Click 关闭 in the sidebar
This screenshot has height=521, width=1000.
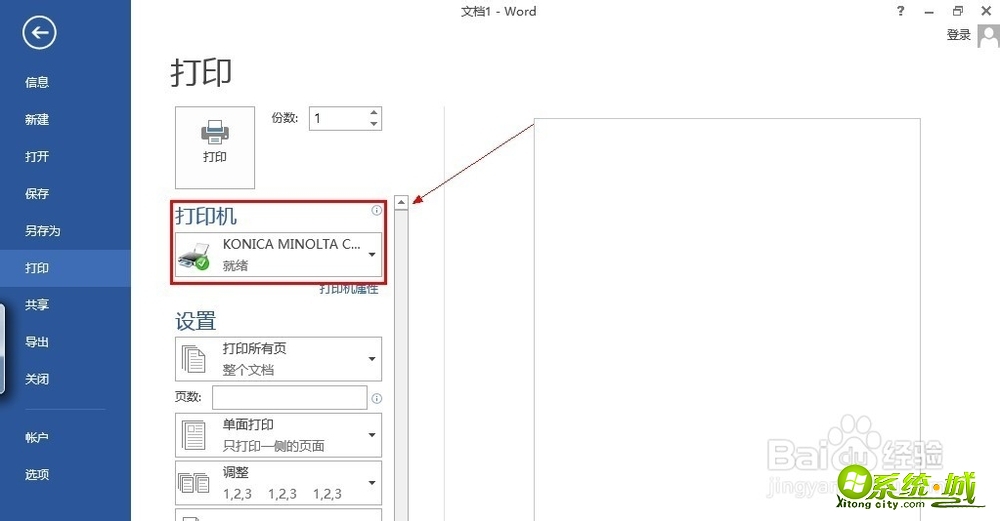click(x=37, y=379)
